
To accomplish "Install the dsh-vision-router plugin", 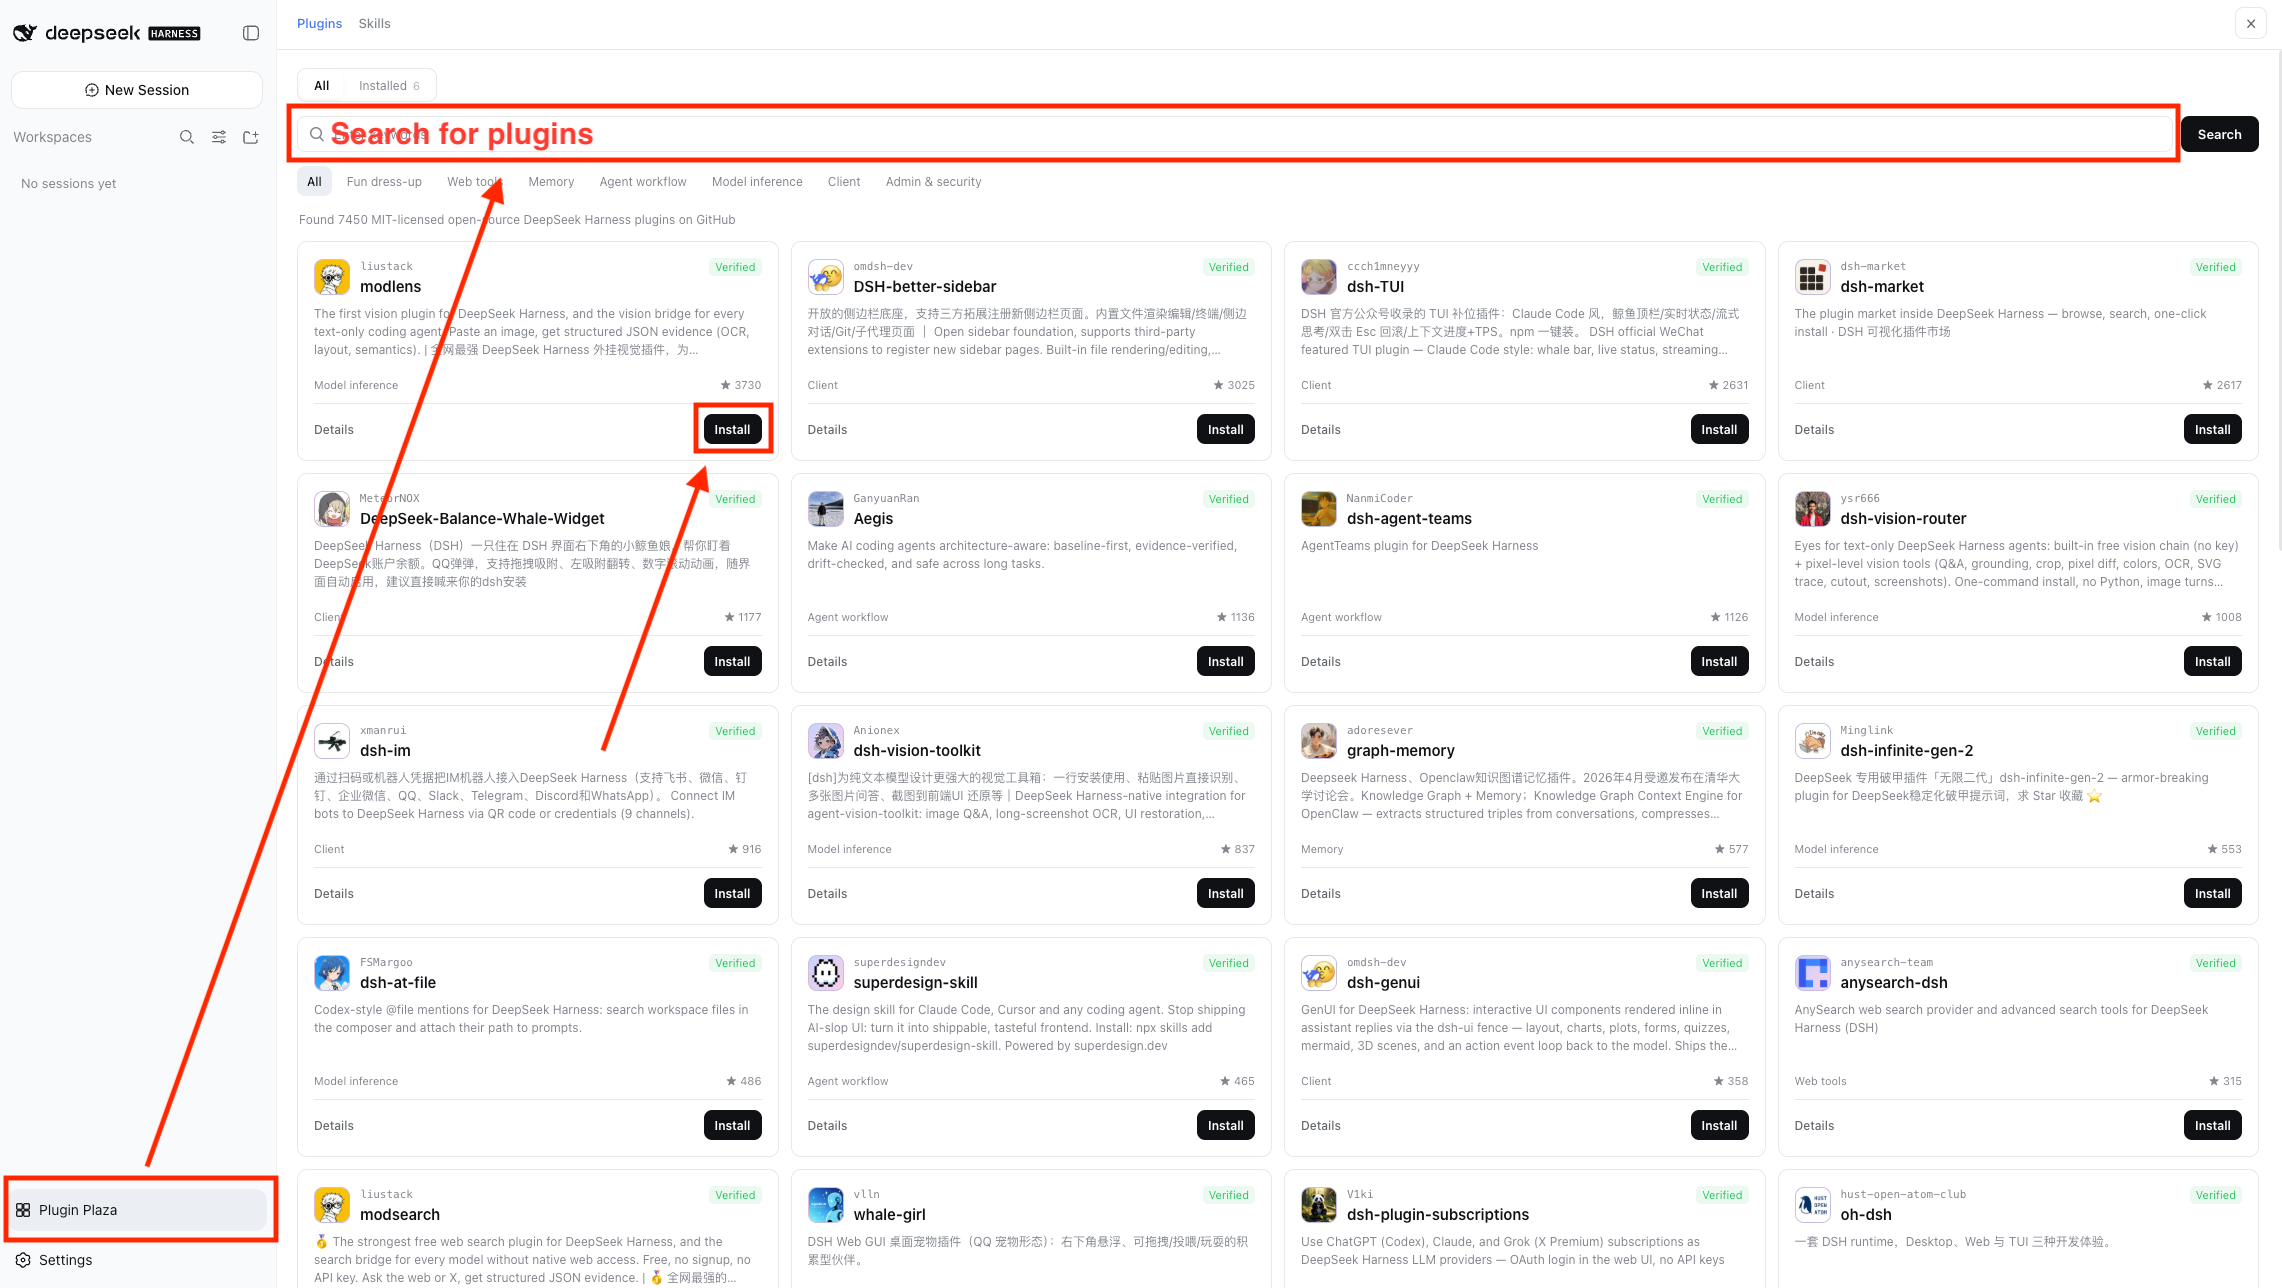I will click(x=2212, y=661).
